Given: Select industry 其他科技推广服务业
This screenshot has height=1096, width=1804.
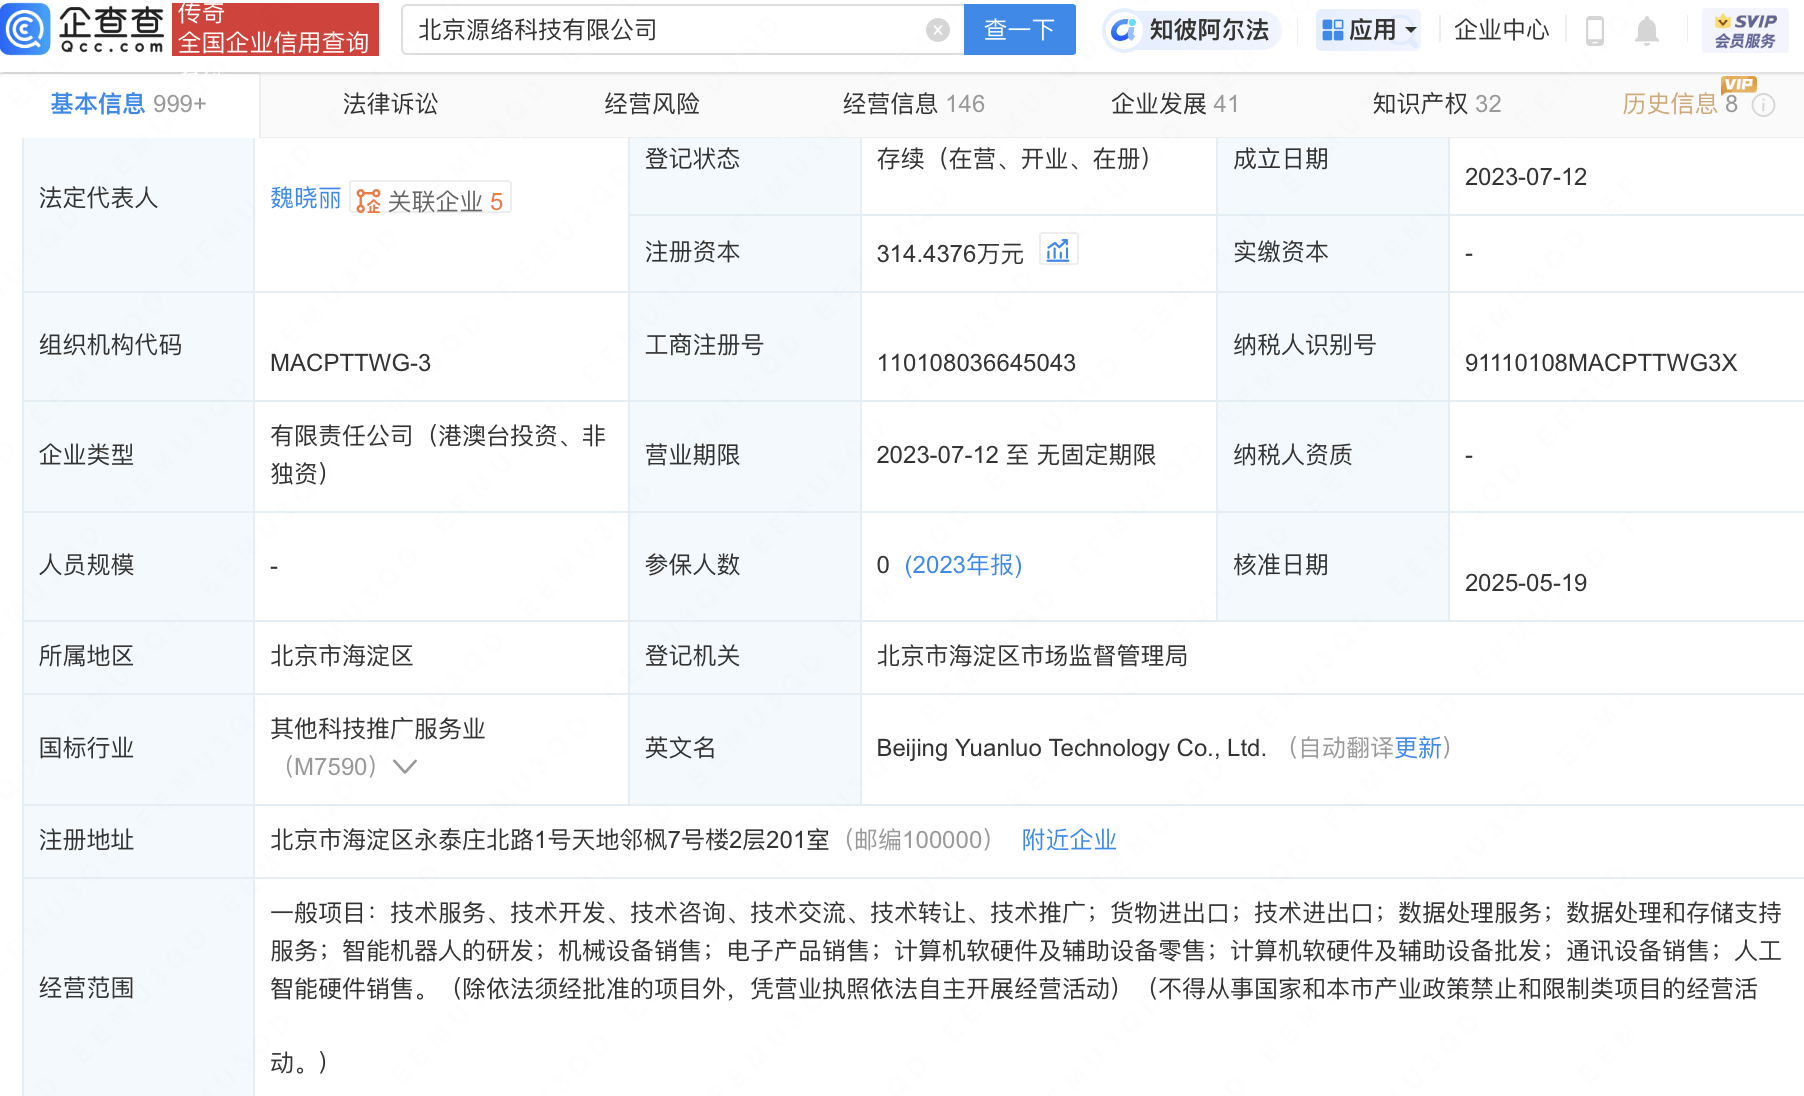Looking at the screenshot, I should 378,729.
